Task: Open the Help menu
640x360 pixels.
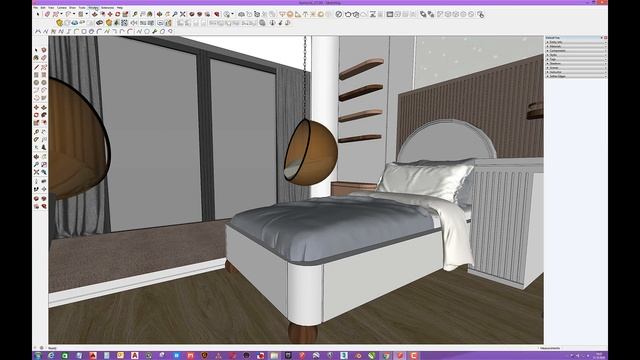Action: [120, 7]
